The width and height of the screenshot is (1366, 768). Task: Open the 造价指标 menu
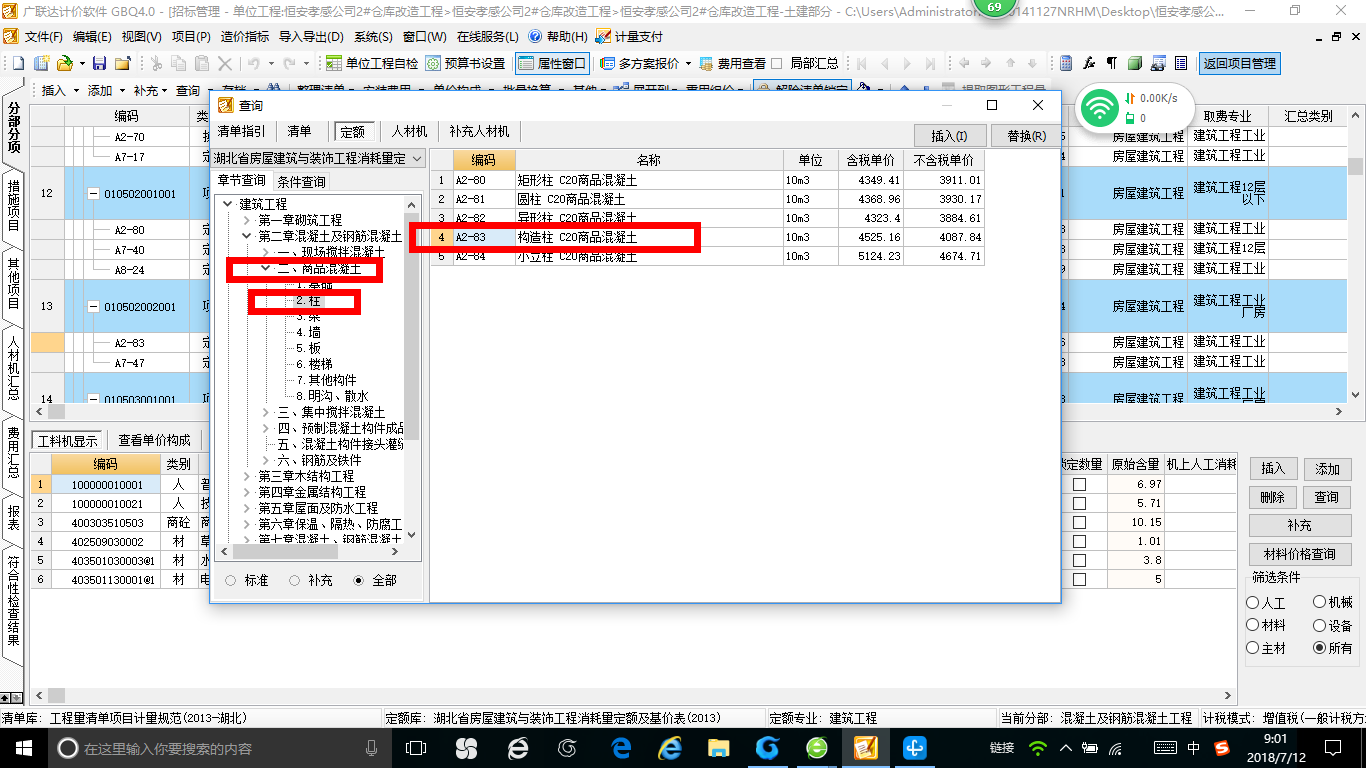(x=244, y=37)
